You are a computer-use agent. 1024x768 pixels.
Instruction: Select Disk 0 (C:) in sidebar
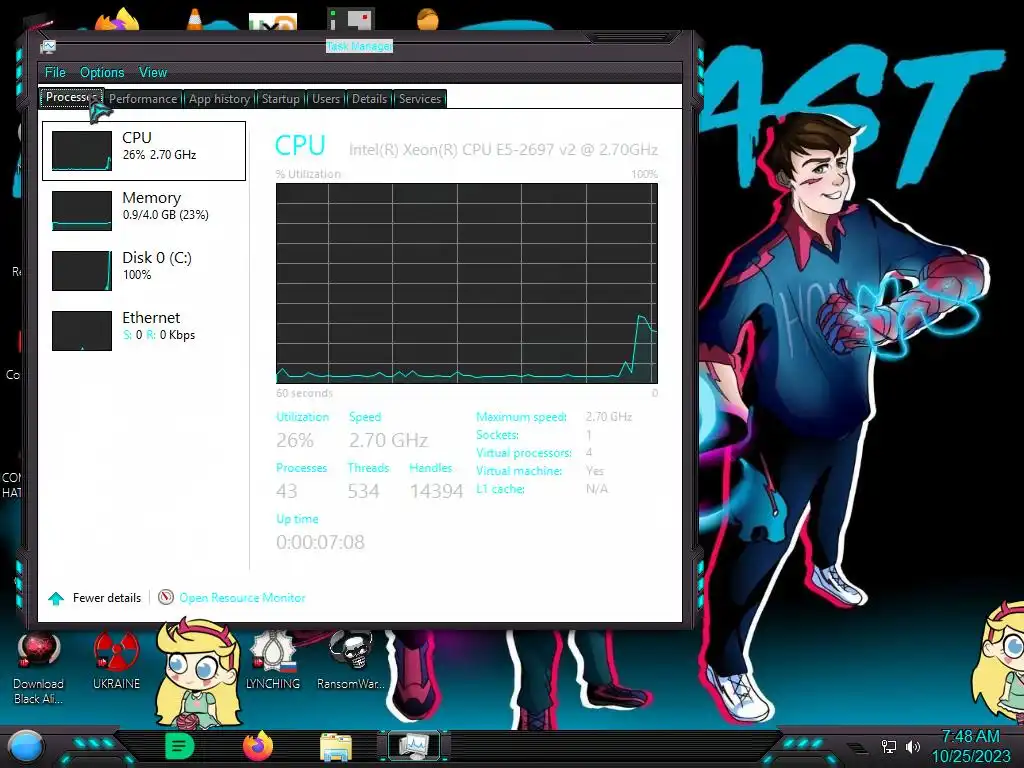[x=144, y=270]
